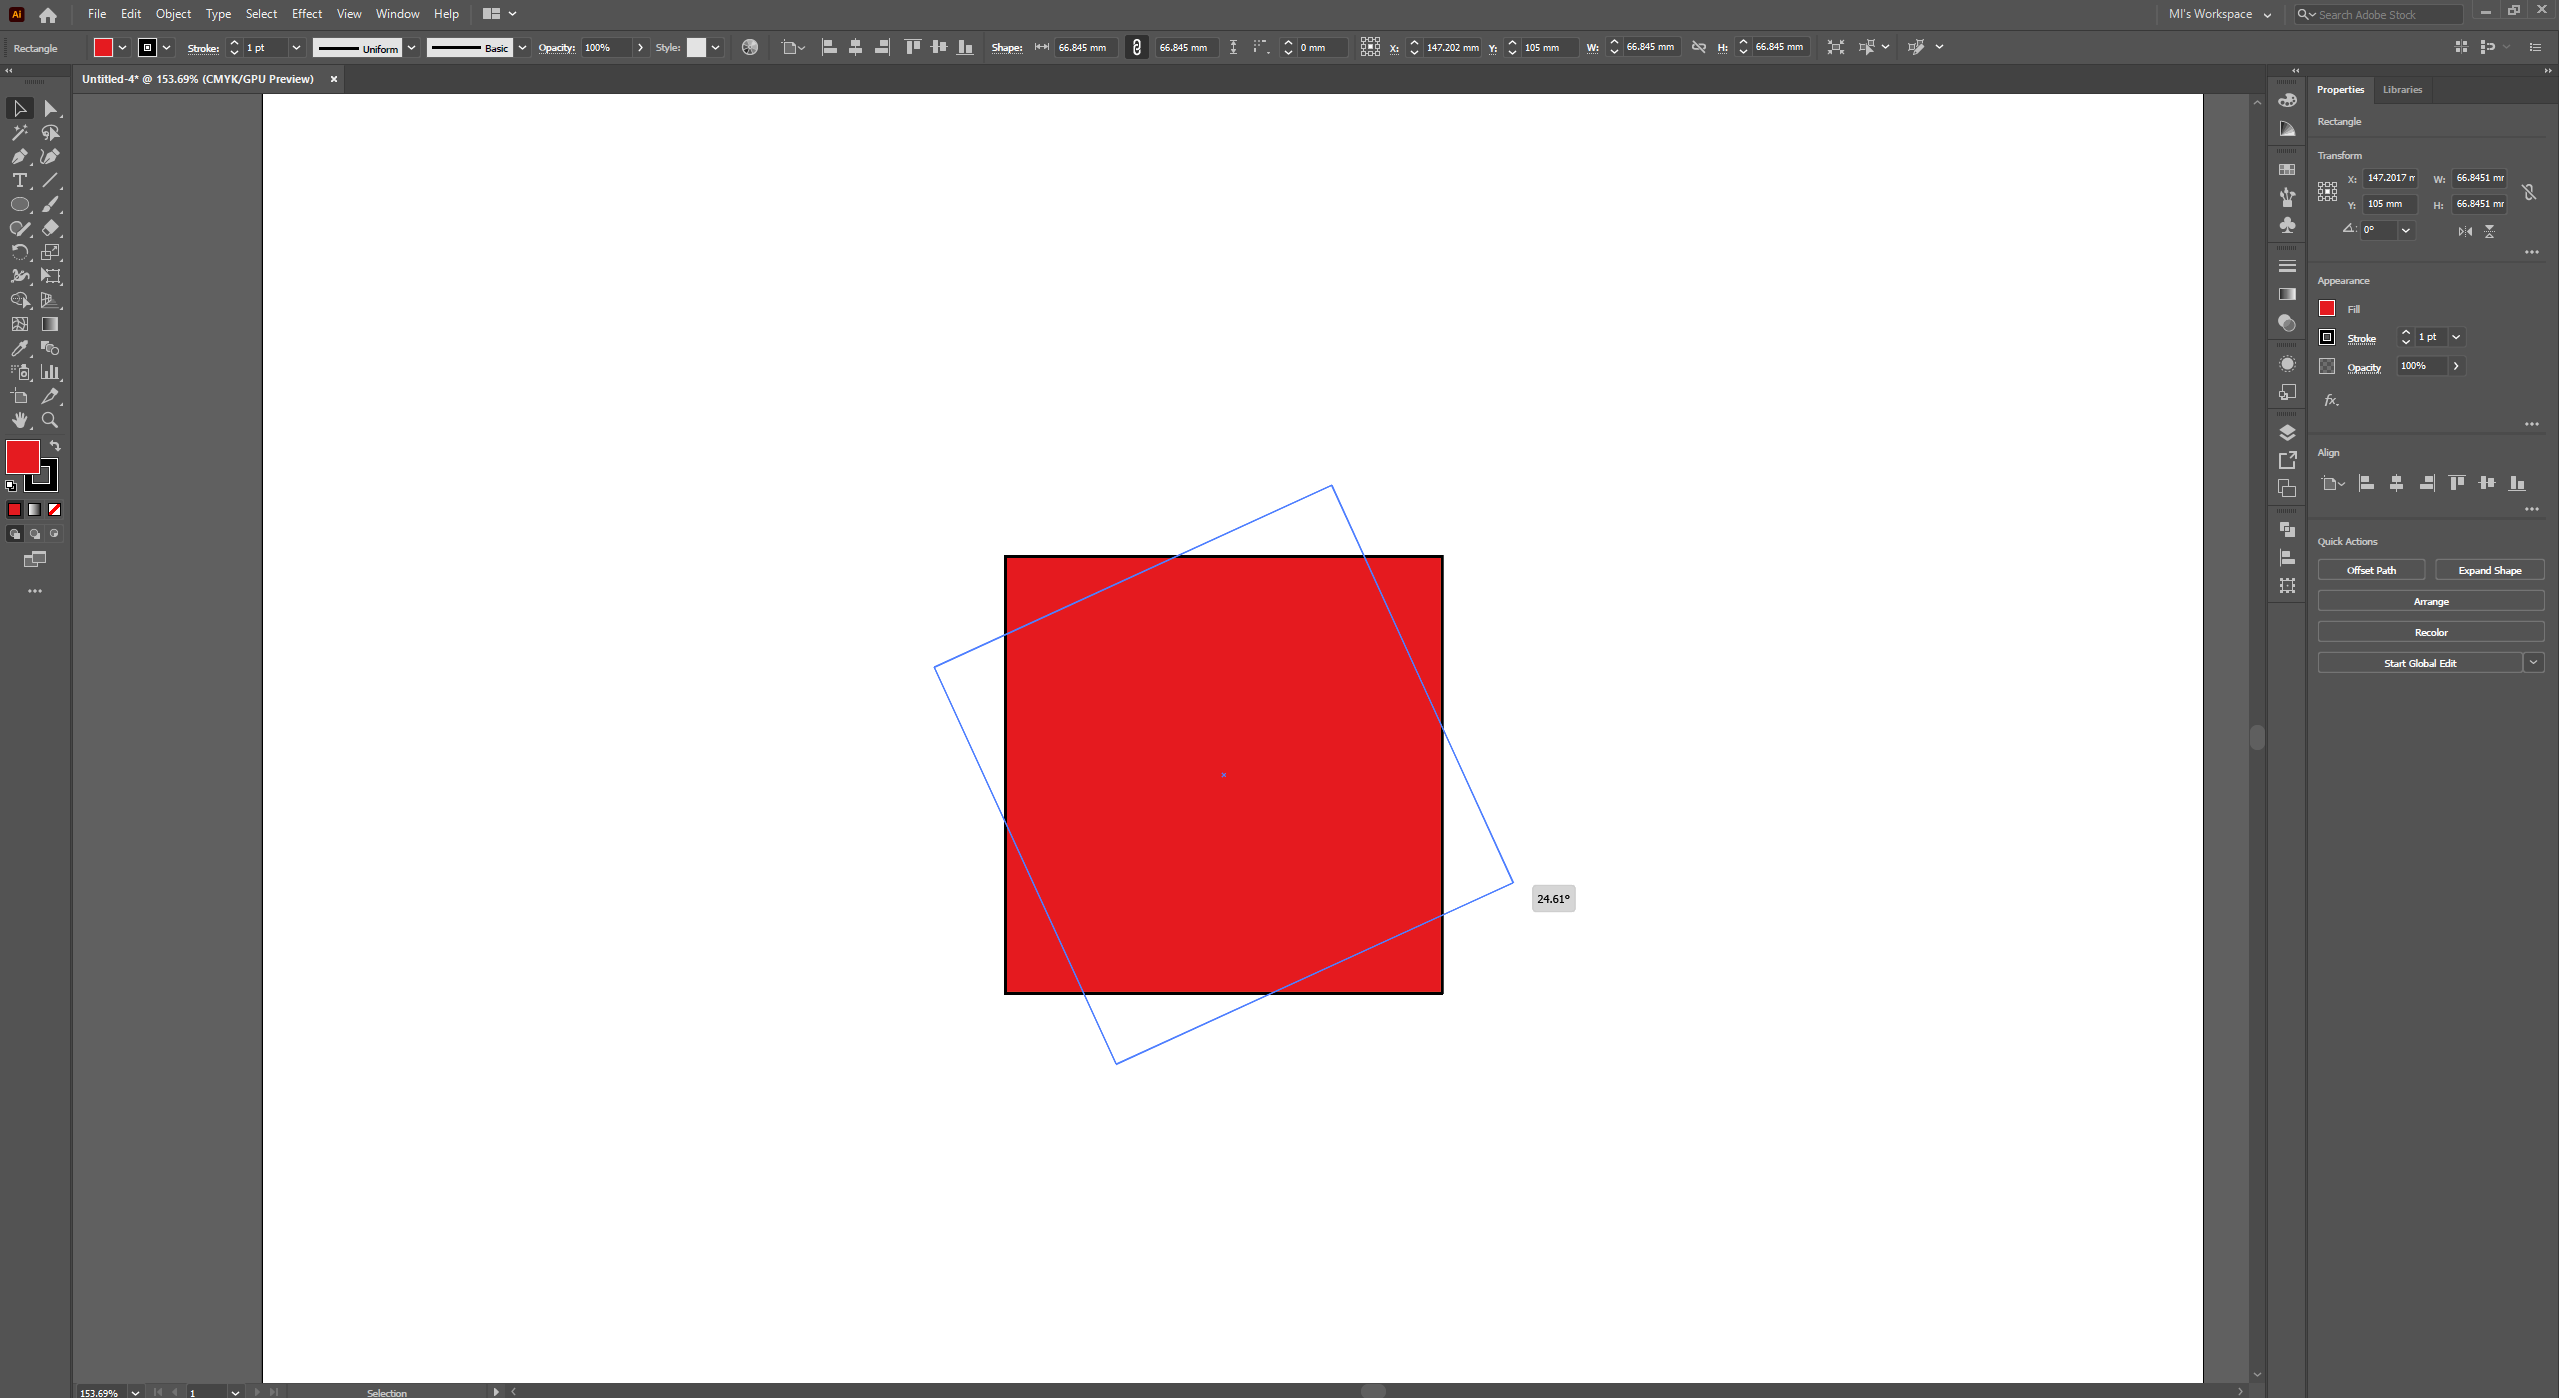Select the Zoom tool
This screenshot has height=1398, width=2559.
pos(50,420)
